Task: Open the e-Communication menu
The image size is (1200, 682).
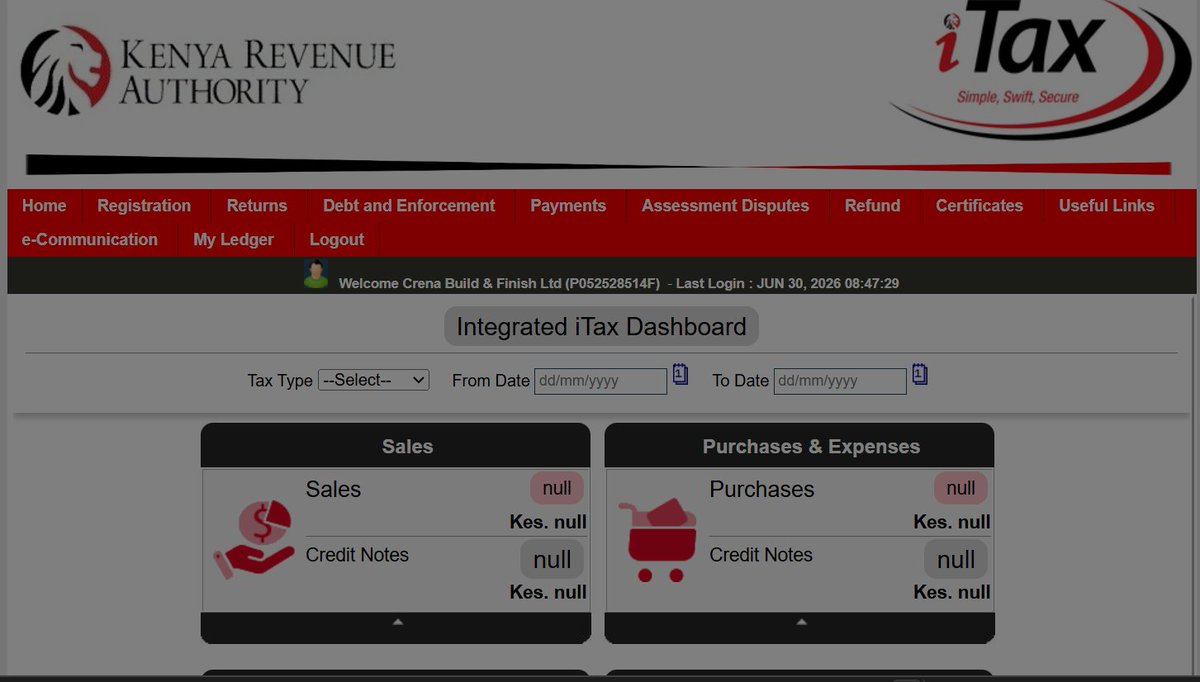Action: (x=90, y=240)
